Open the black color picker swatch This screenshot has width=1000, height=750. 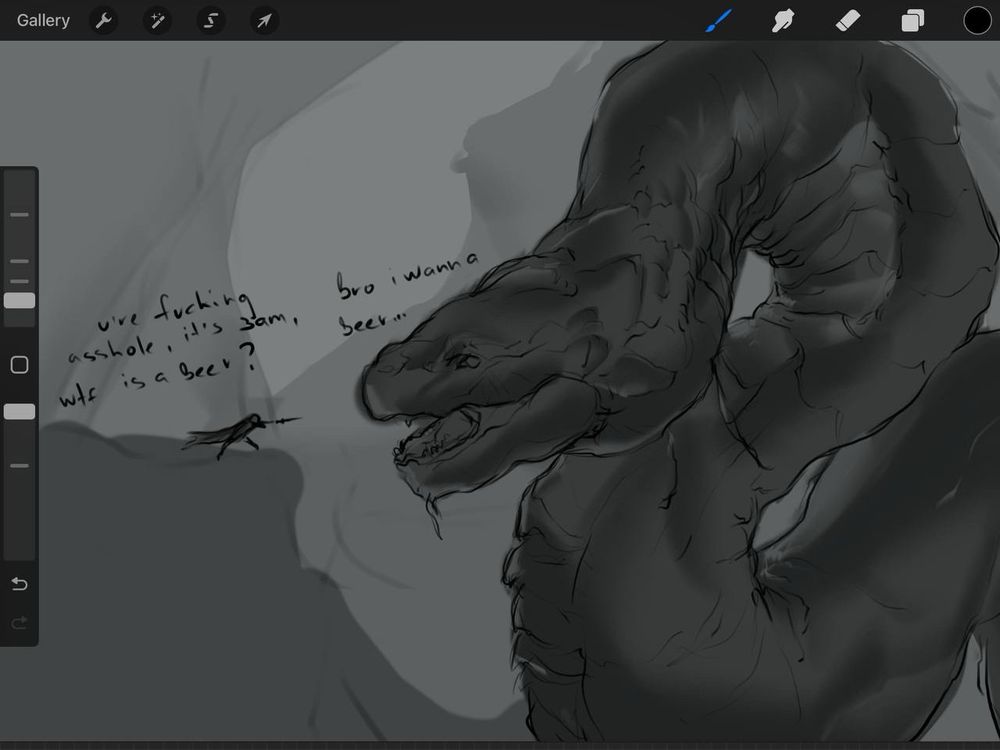pyautogui.click(x=977, y=20)
